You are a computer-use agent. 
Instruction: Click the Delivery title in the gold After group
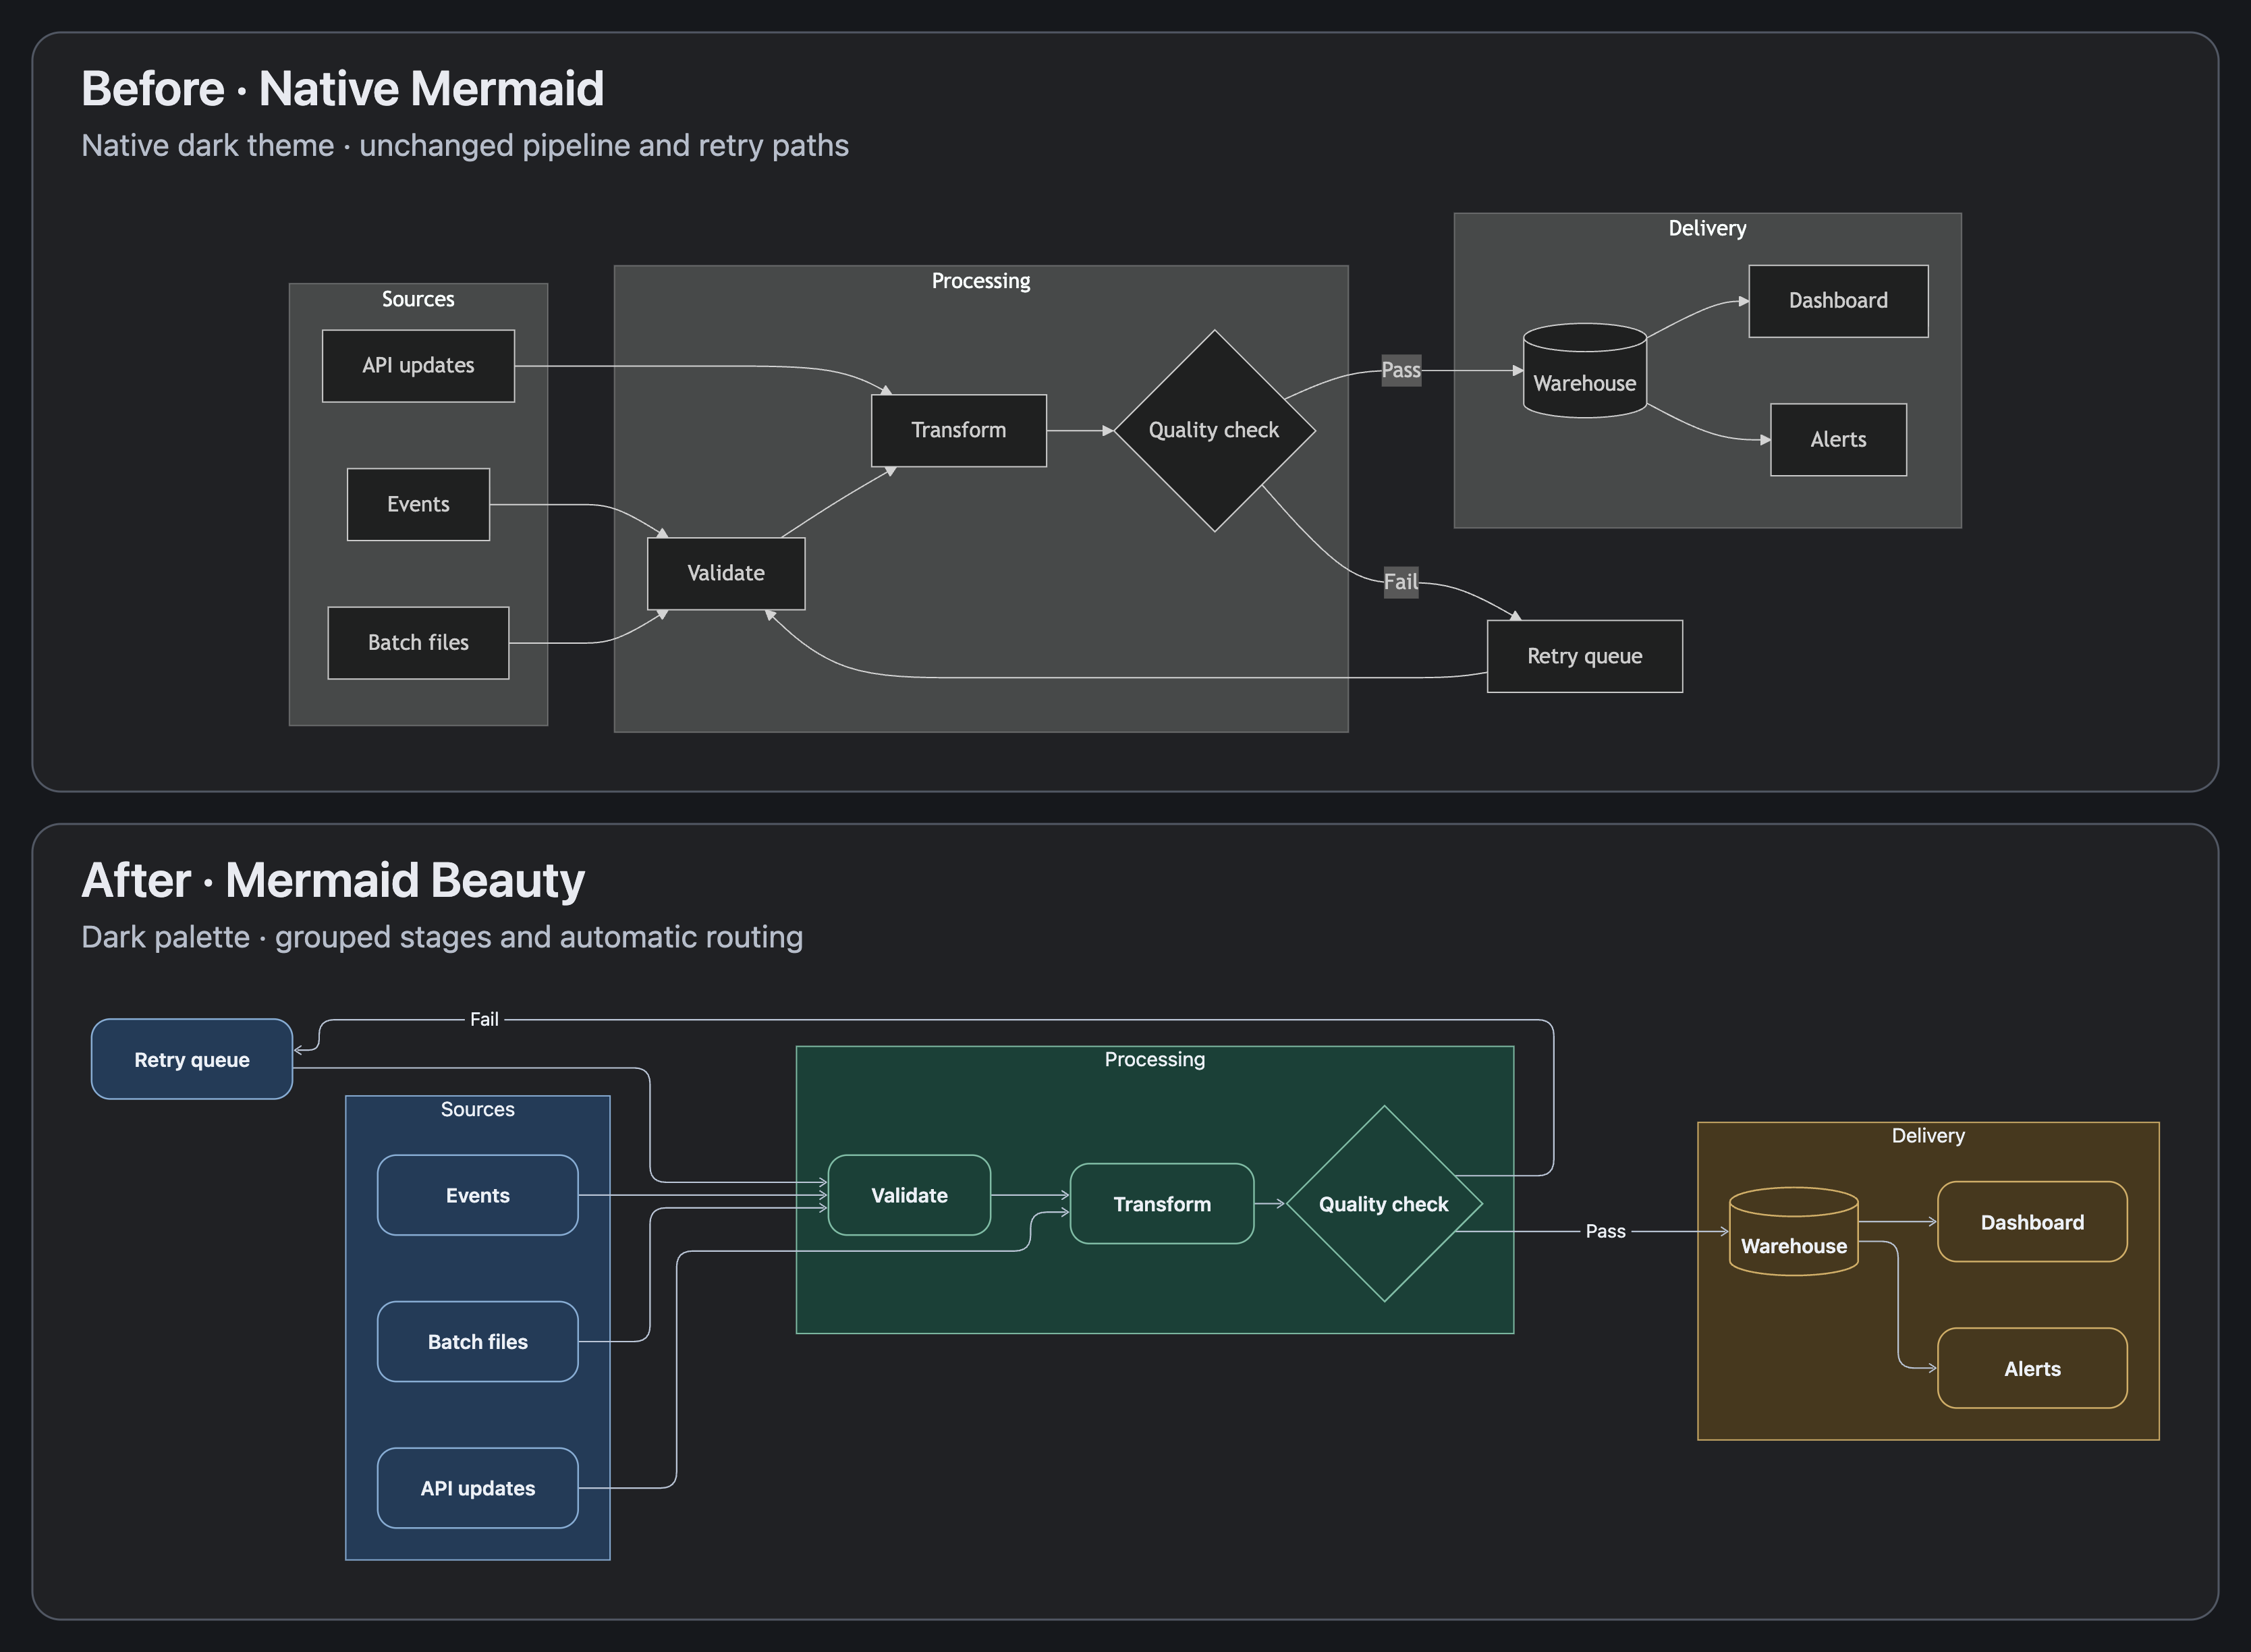1928,1136
